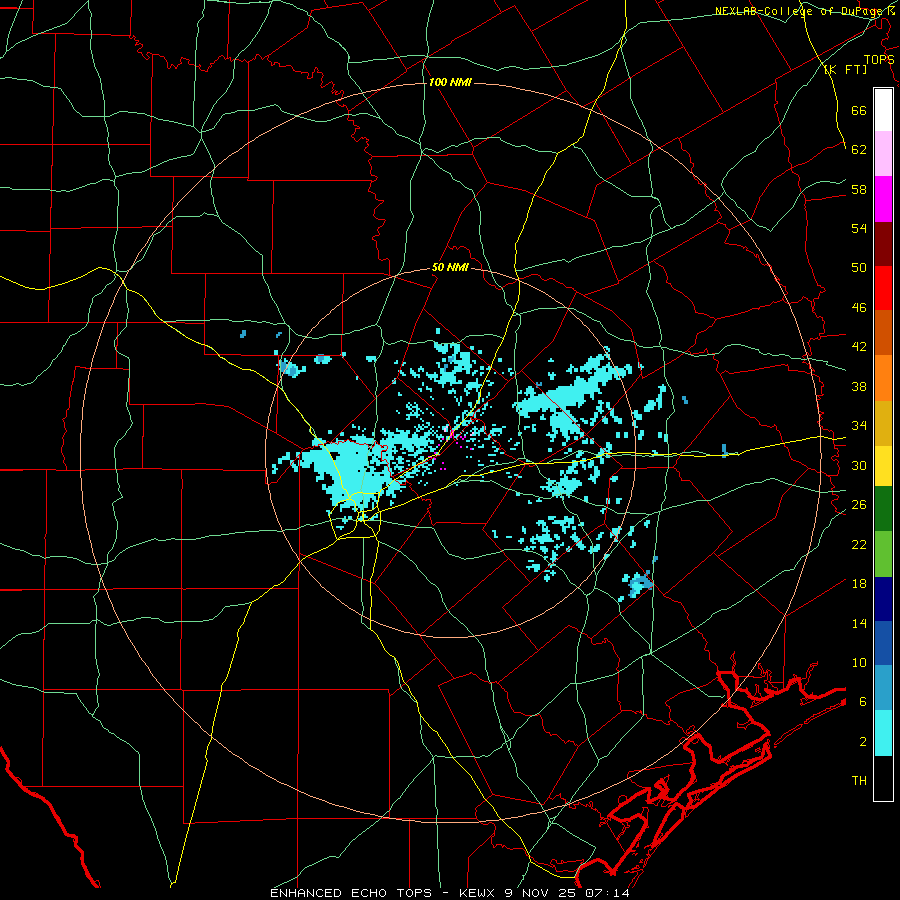Click the black TH threshold swatch

tap(883, 778)
